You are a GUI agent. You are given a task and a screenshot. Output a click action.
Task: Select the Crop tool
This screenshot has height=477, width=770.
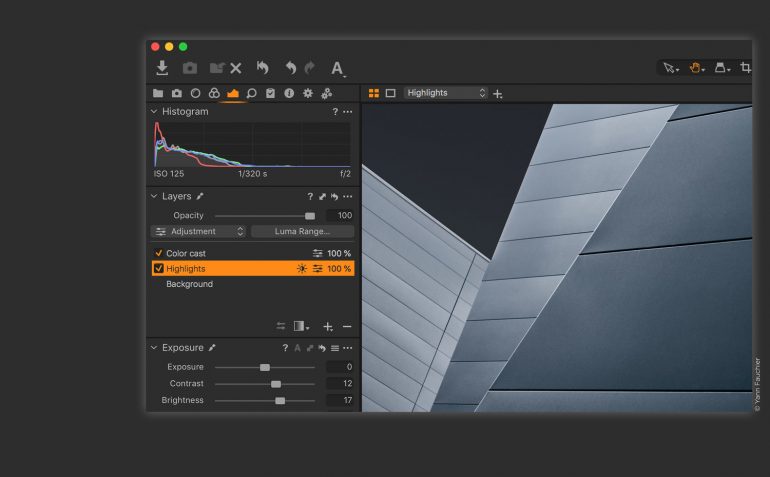click(746, 68)
